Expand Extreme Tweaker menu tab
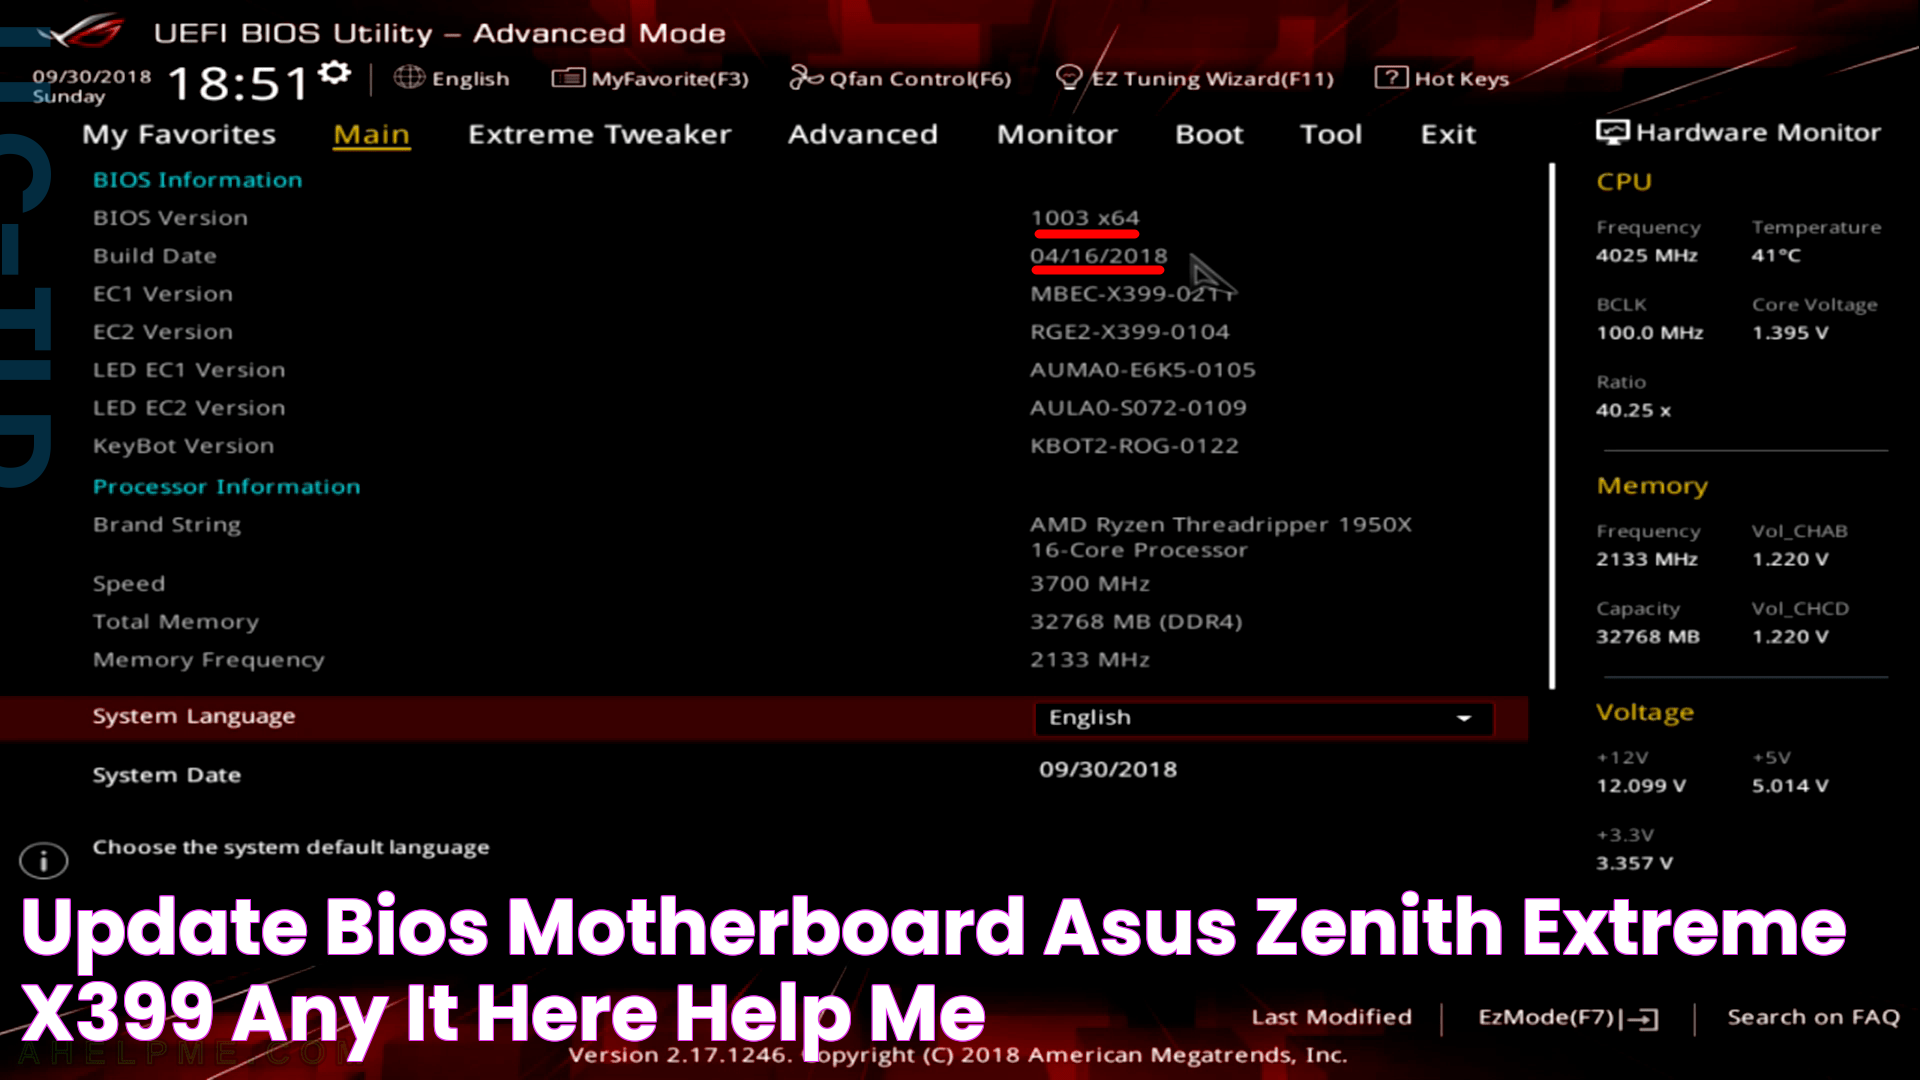This screenshot has height=1080, width=1920. click(x=599, y=133)
